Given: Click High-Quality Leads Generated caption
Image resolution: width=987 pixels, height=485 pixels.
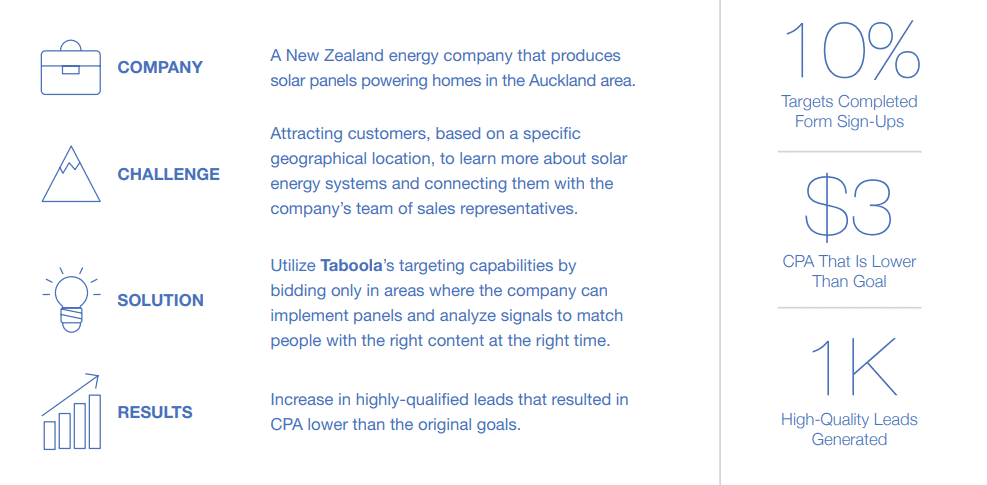Looking at the screenshot, I should pyautogui.click(x=849, y=429).
